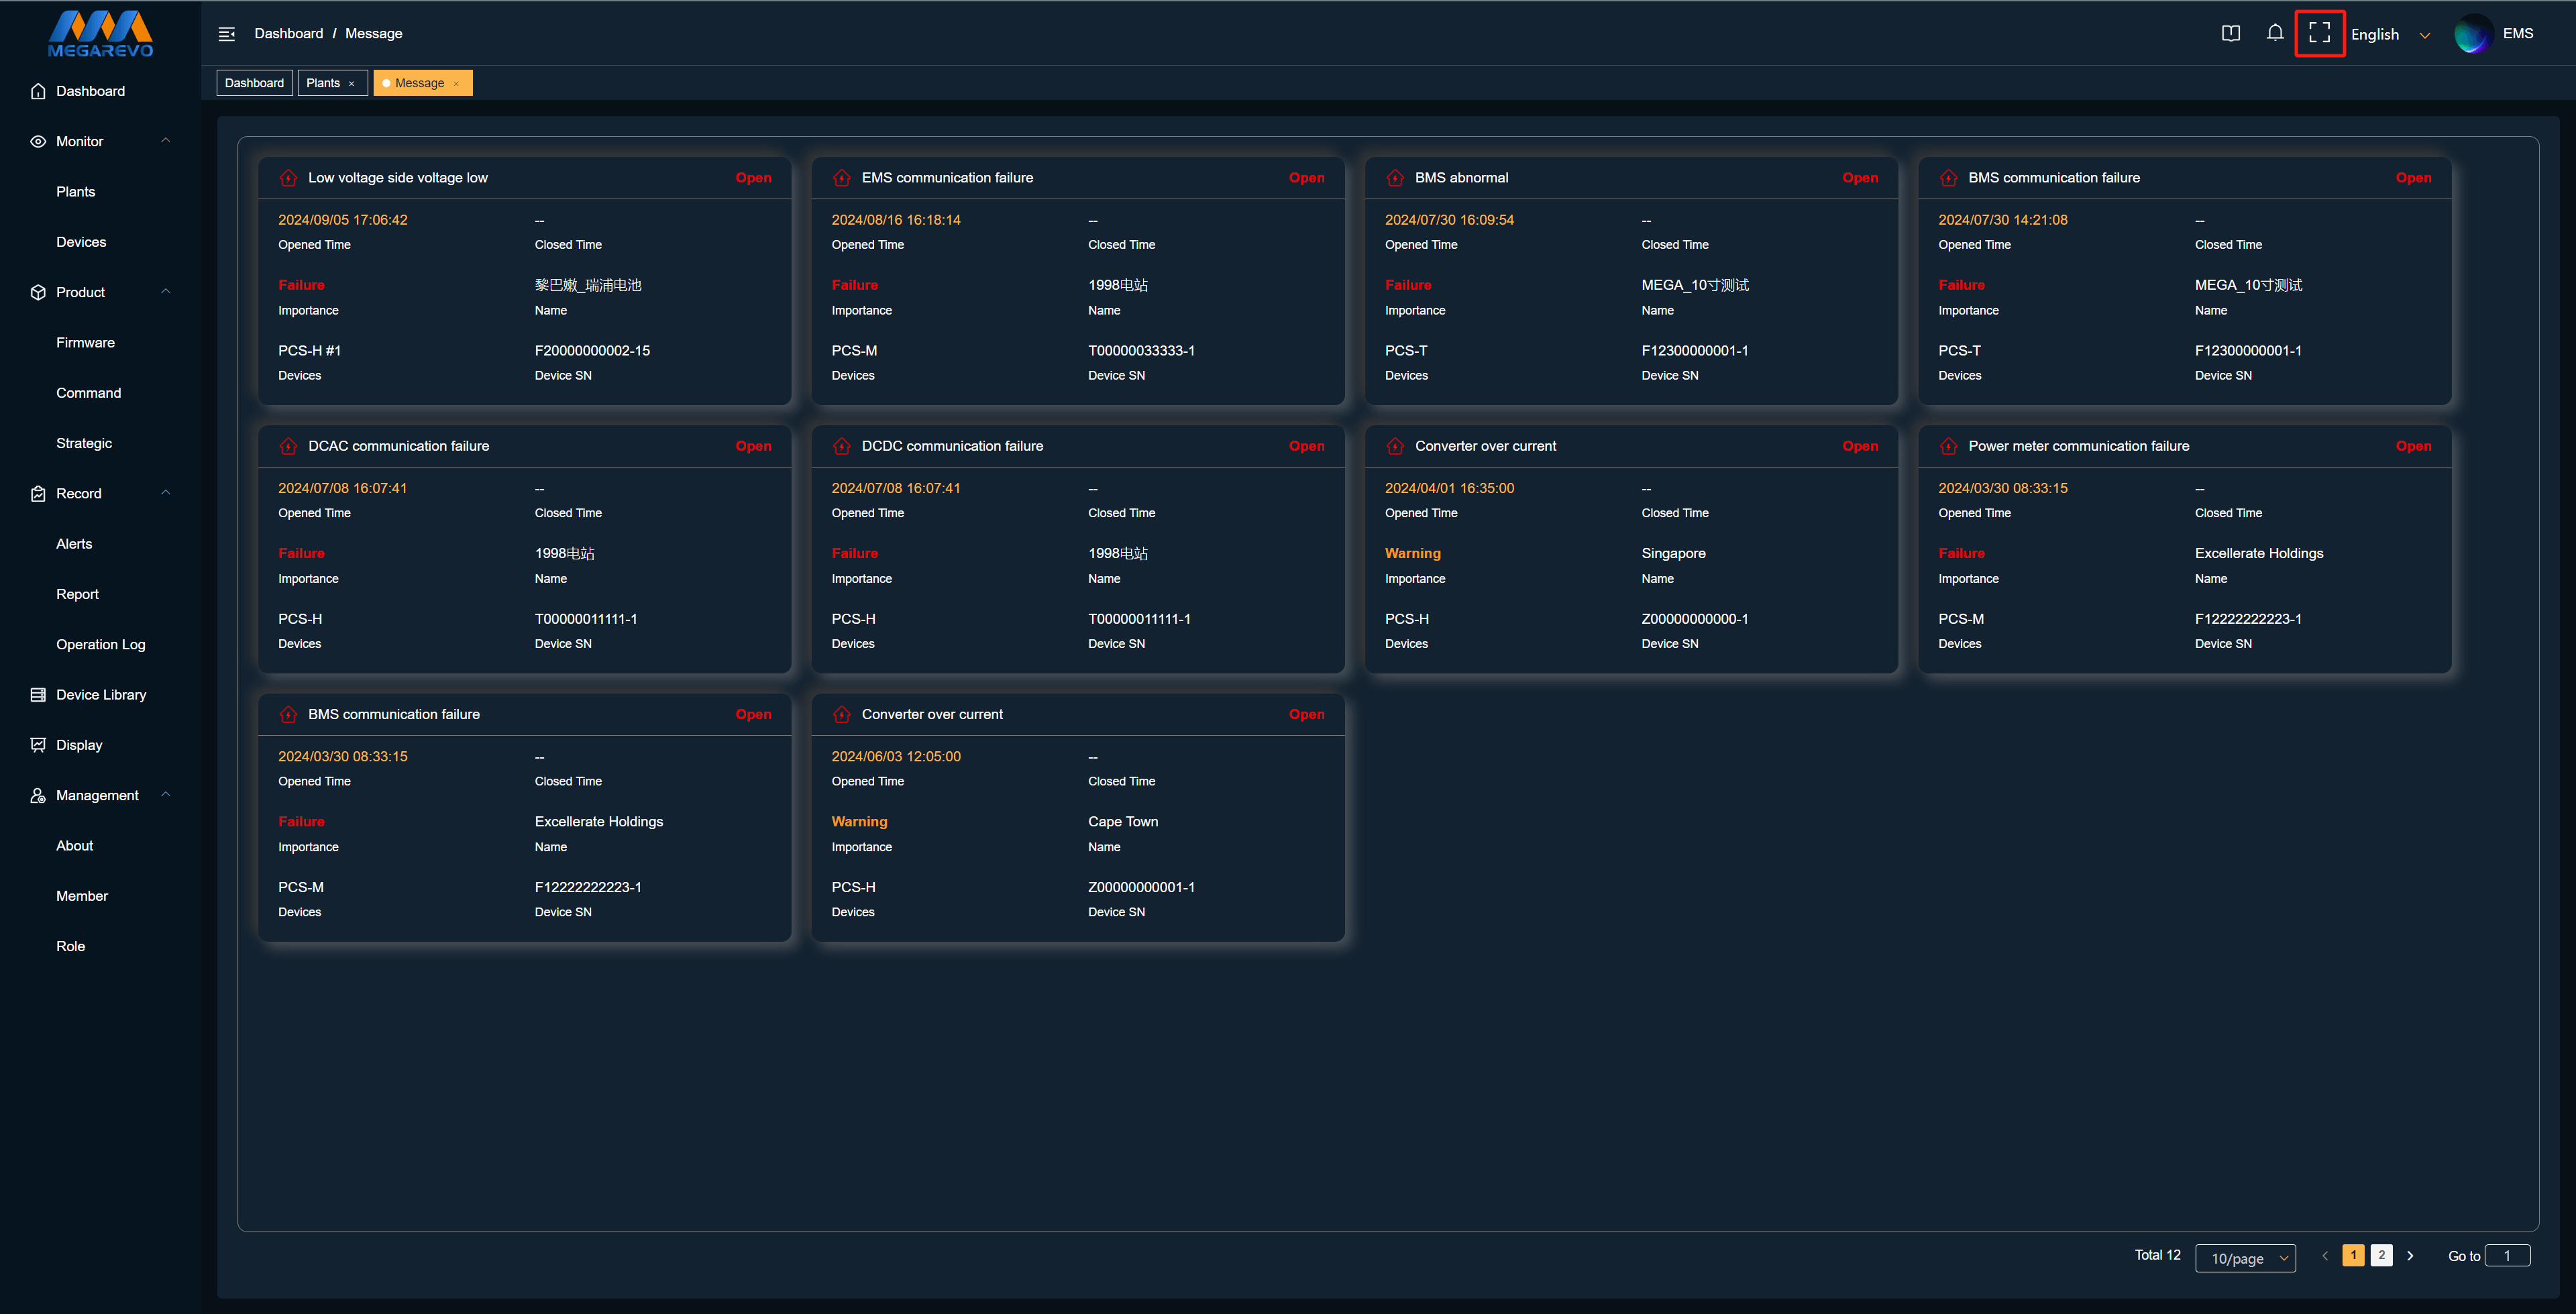Image resolution: width=2576 pixels, height=1314 pixels.
Task: Open Role in the sidebar
Action: point(70,946)
